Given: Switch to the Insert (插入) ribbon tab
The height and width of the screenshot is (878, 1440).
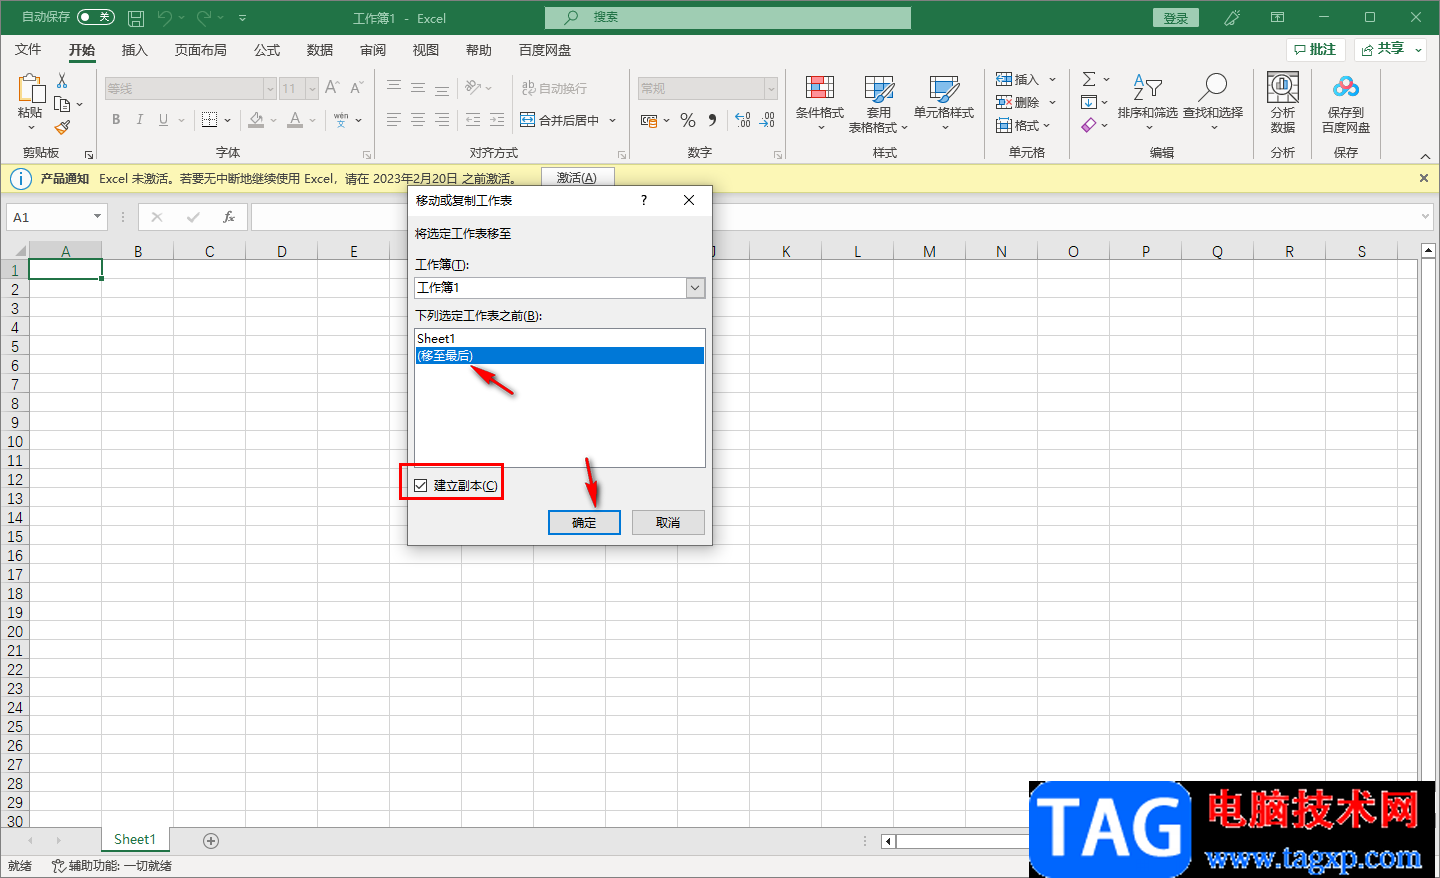Looking at the screenshot, I should coord(134,50).
